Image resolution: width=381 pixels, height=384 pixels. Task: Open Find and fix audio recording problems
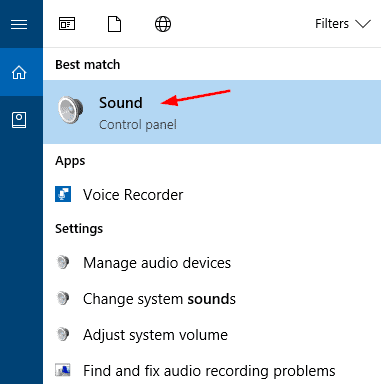click(209, 371)
